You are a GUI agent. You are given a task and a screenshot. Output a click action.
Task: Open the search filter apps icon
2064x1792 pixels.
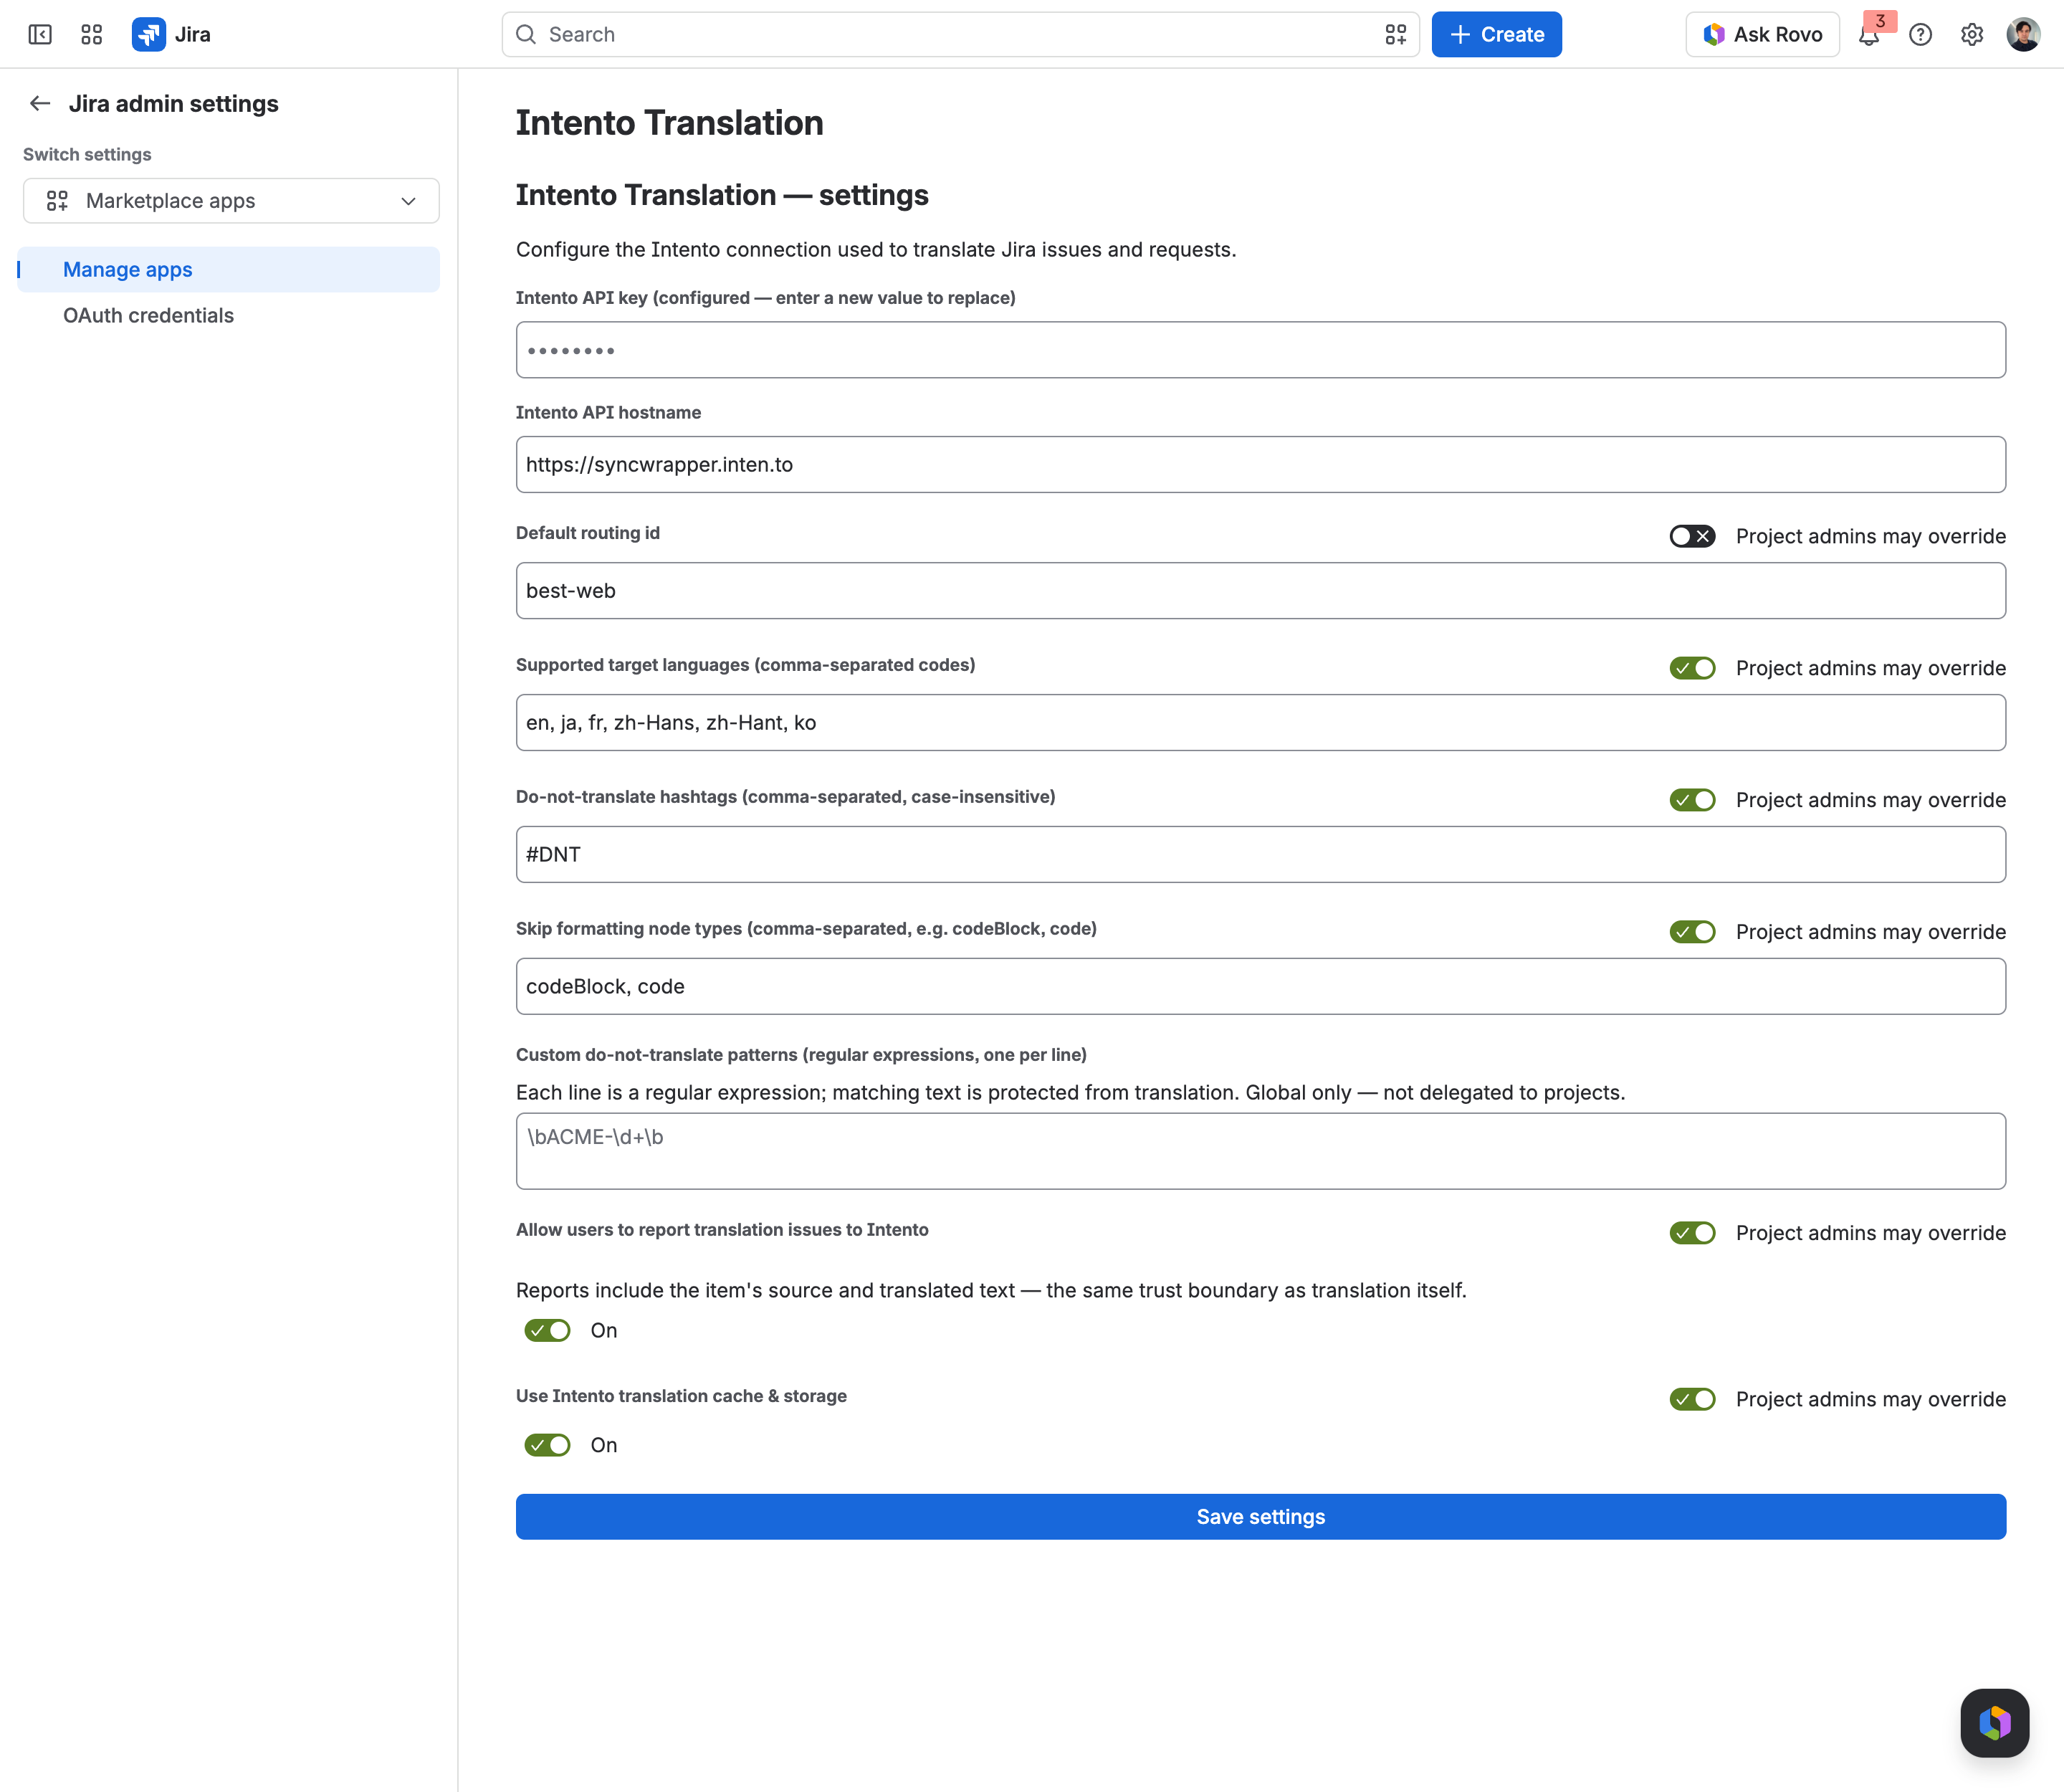click(x=1396, y=35)
